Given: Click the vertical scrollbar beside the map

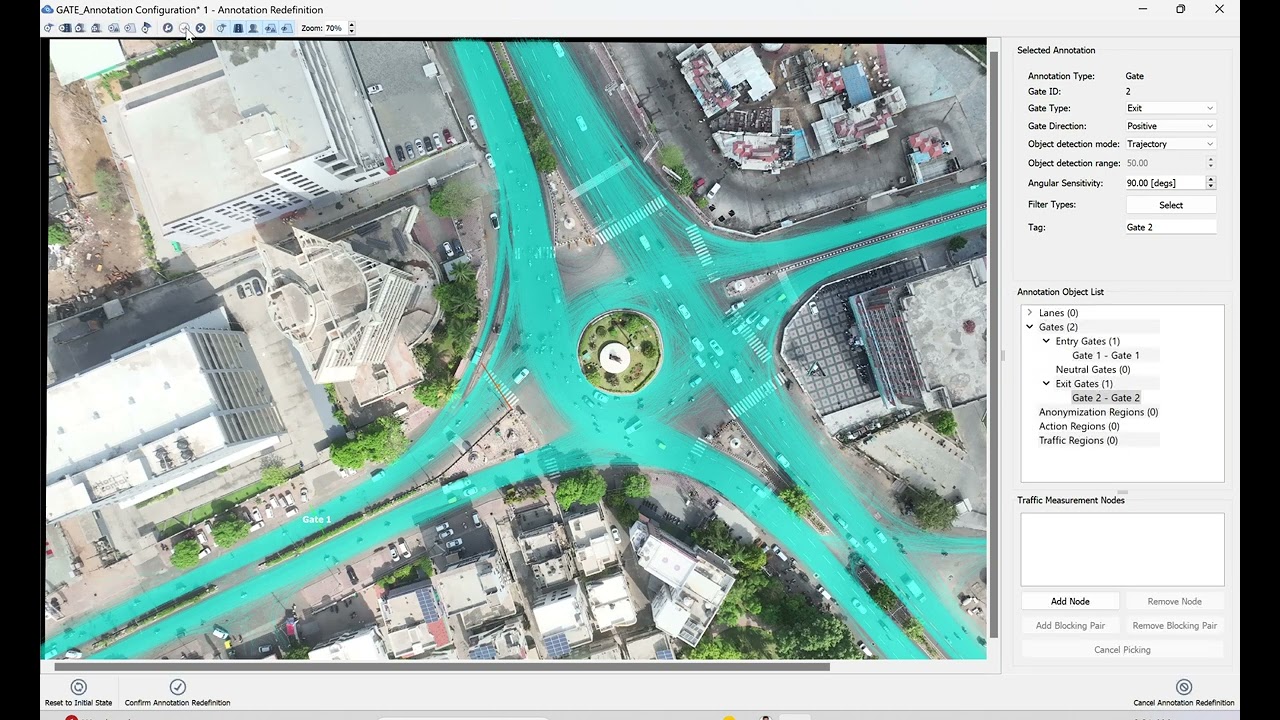Looking at the screenshot, I should [x=993, y=345].
